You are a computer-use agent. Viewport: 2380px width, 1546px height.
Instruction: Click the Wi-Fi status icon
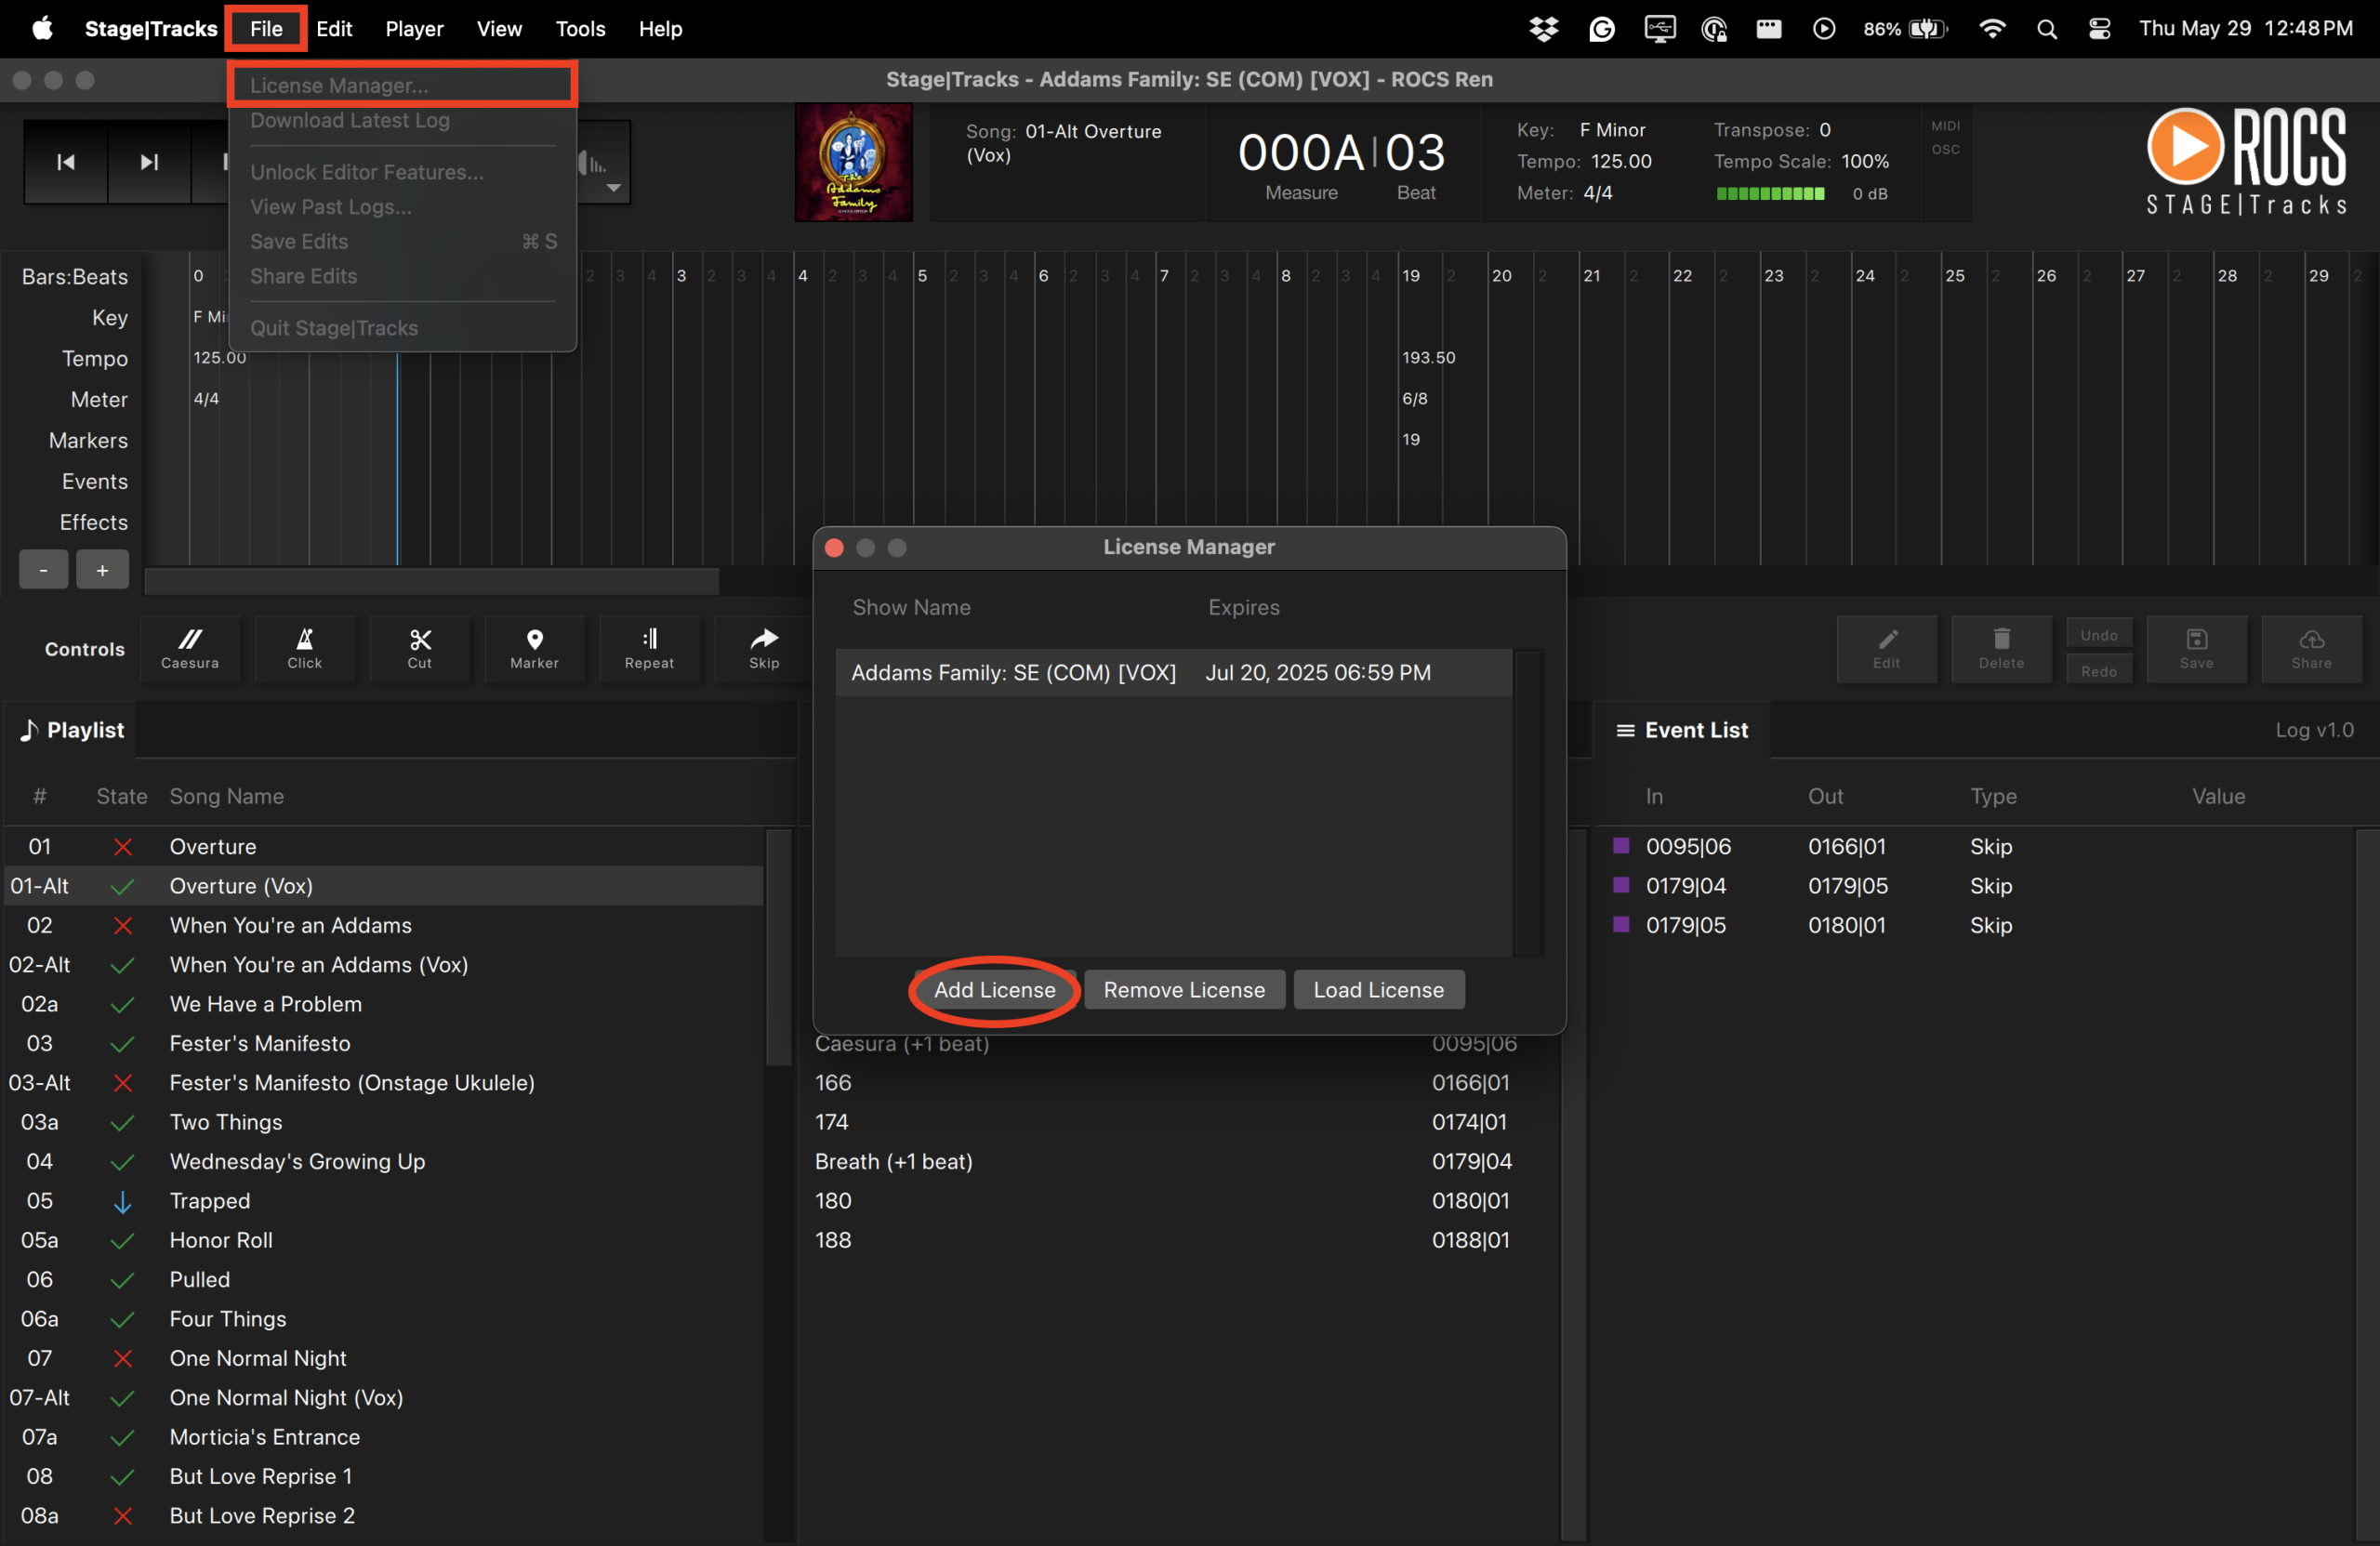(1991, 29)
